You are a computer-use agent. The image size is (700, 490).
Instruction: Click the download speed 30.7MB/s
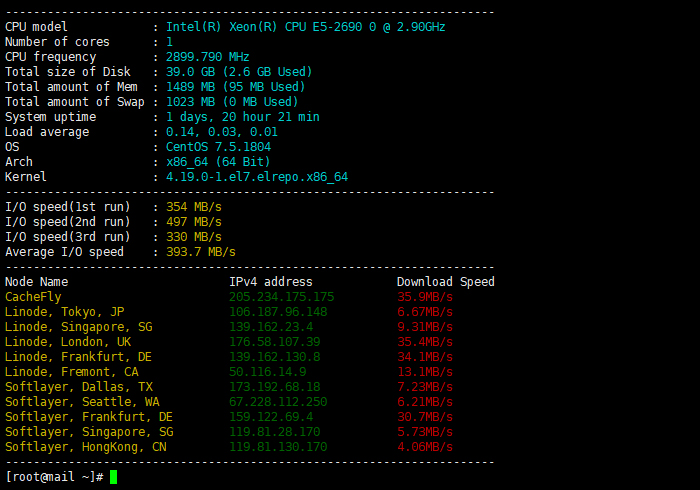point(425,417)
